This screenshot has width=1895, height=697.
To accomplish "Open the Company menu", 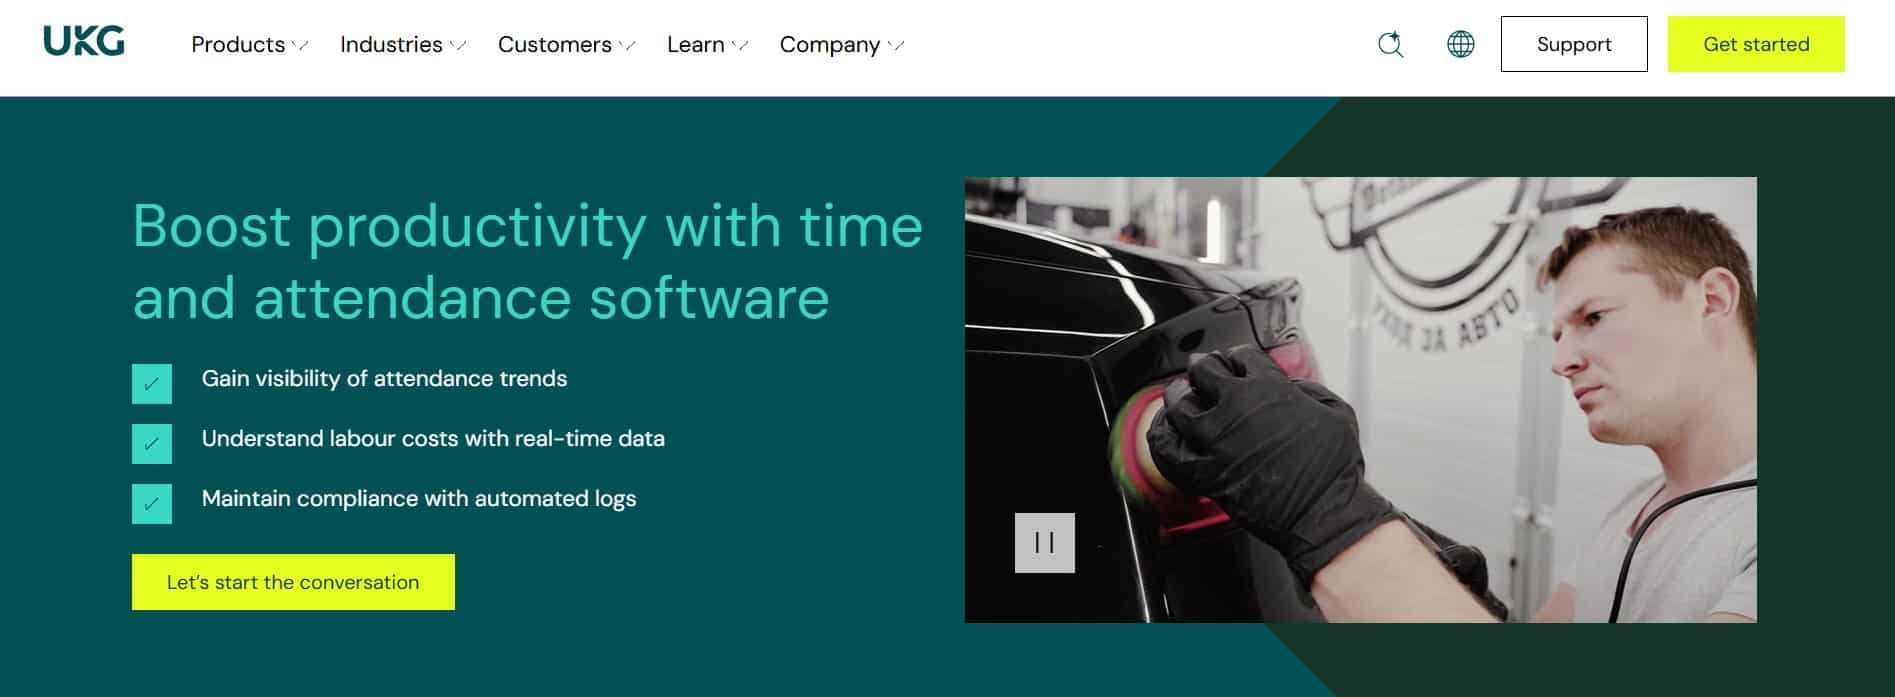I will (x=830, y=45).
